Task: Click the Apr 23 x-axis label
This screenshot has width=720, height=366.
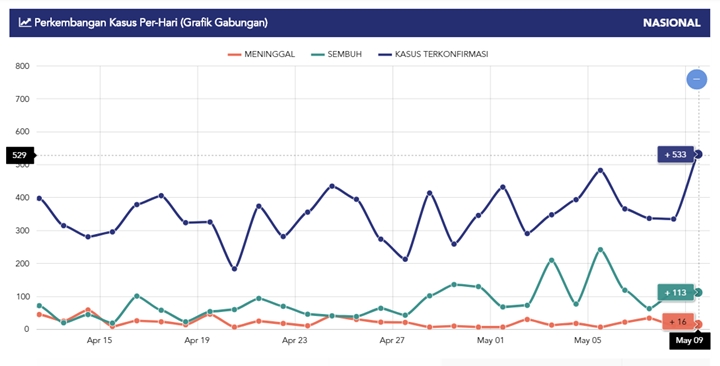Action: 295,340
